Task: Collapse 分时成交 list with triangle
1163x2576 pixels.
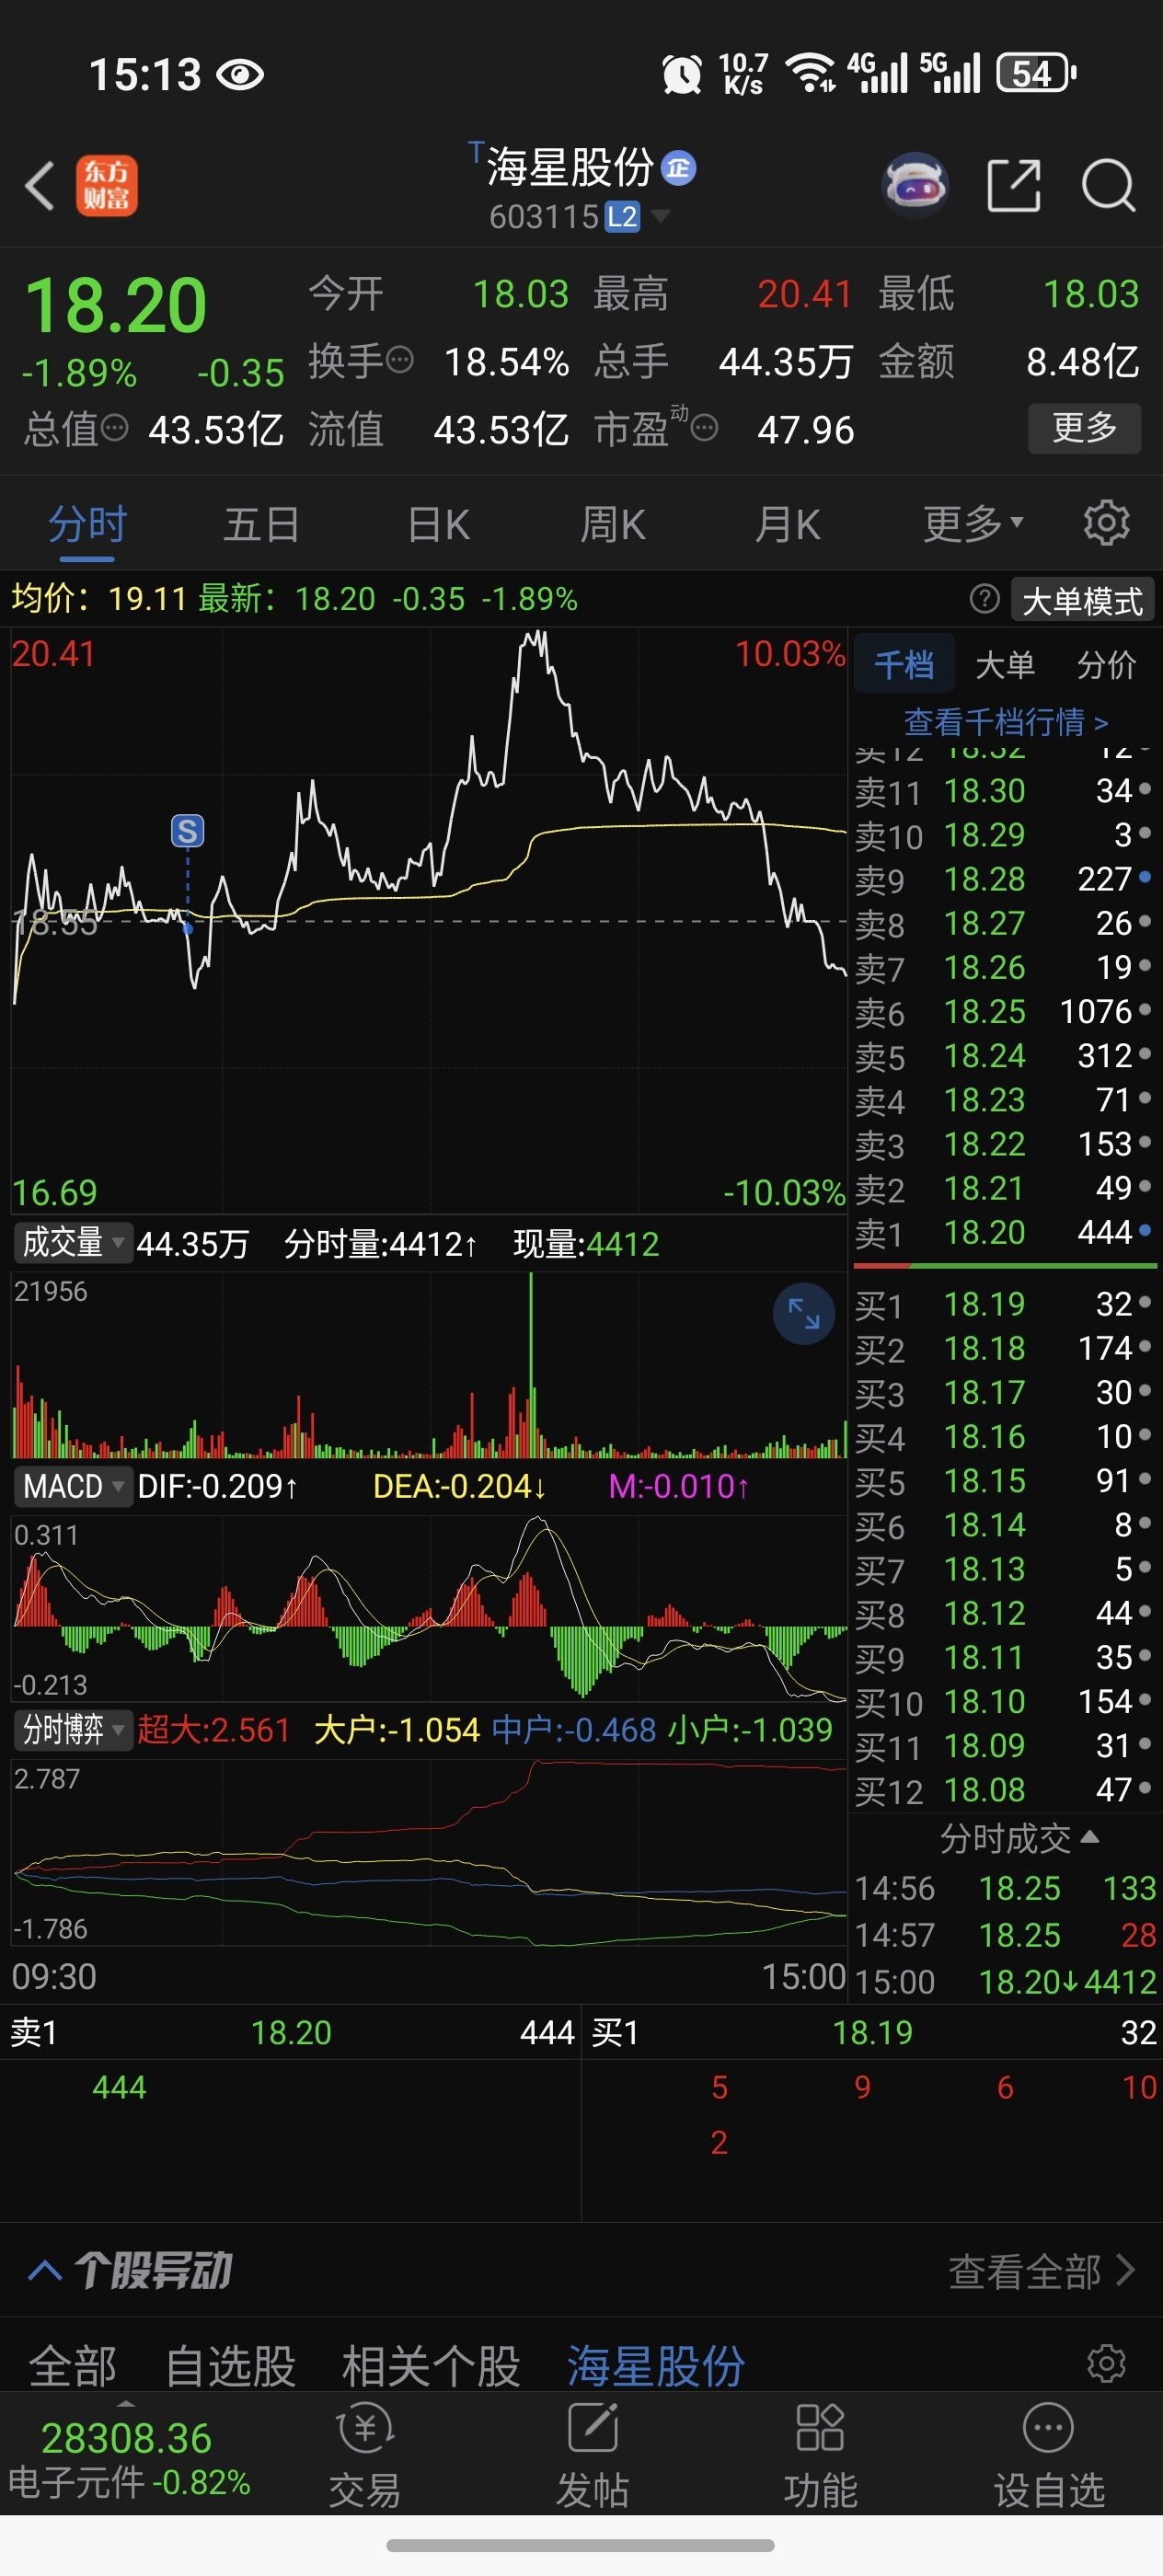Action: click(x=1090, y=1837)
